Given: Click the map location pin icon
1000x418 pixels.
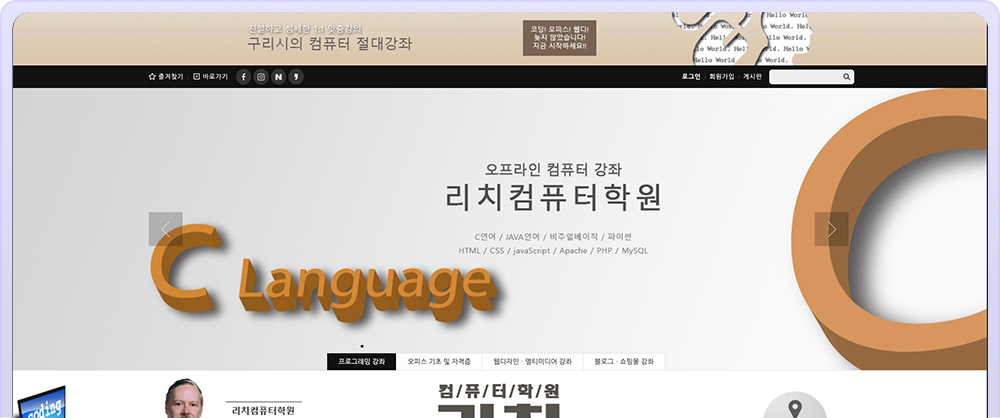Looking at the screenshot, I should pos(795,409).
